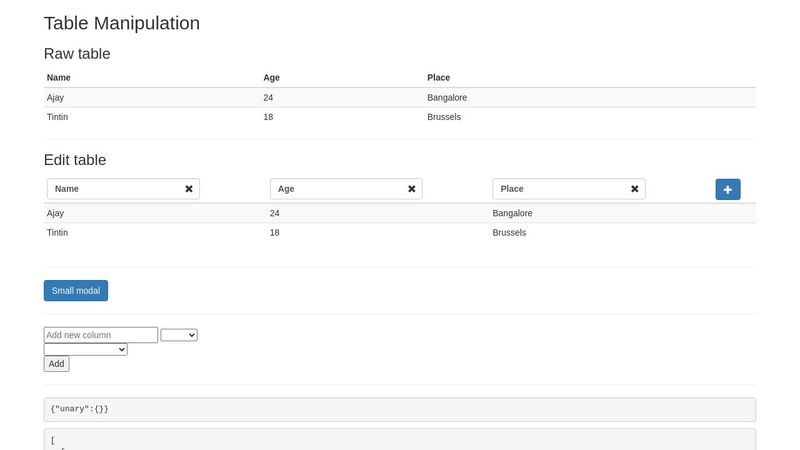
Task: Click the blue plus icon in Edit table
Action: click(728, 189)
